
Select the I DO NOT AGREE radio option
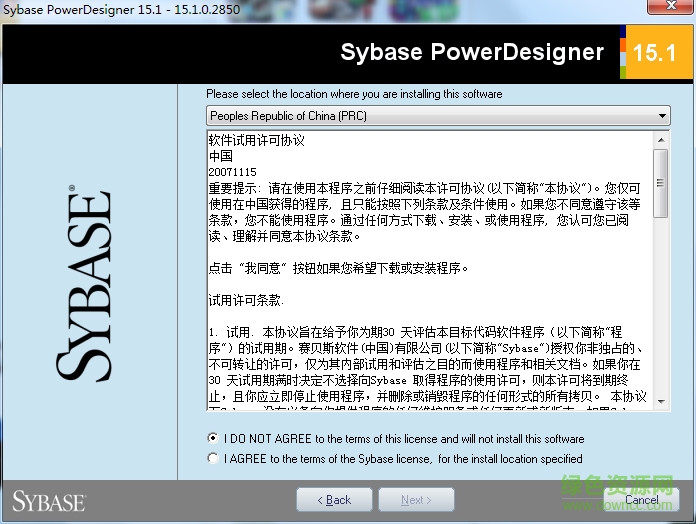tap(212, 438)
